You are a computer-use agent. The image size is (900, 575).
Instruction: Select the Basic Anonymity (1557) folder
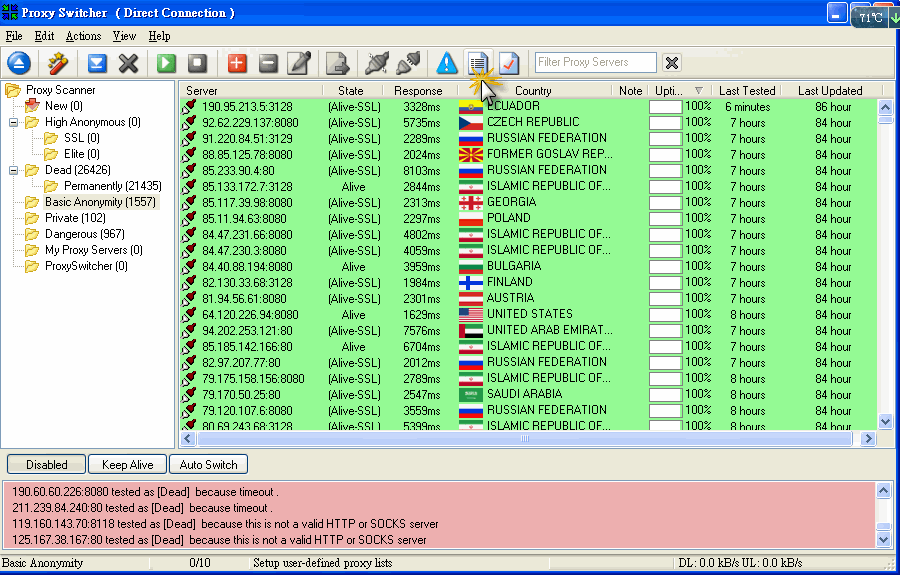(x=100, y=202)
